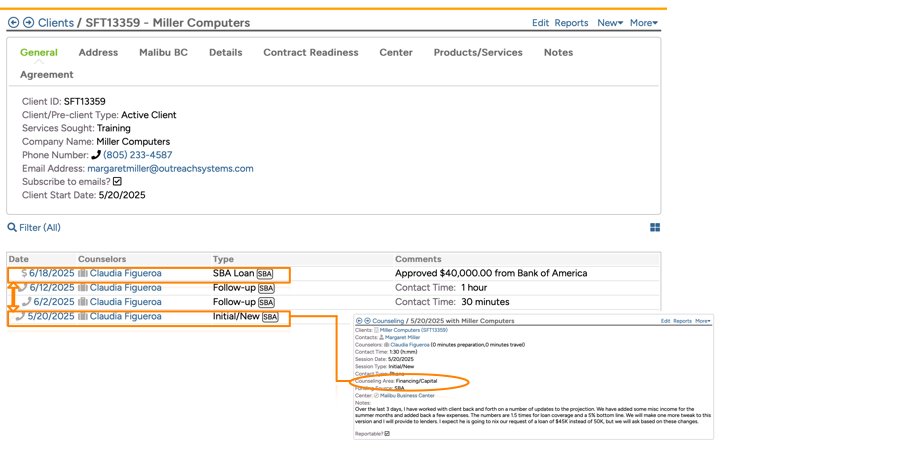The width and height of the screenshot is (900, 450).
Task: Click phone icon next to Phone Number
Action: (x=96, y=155)
